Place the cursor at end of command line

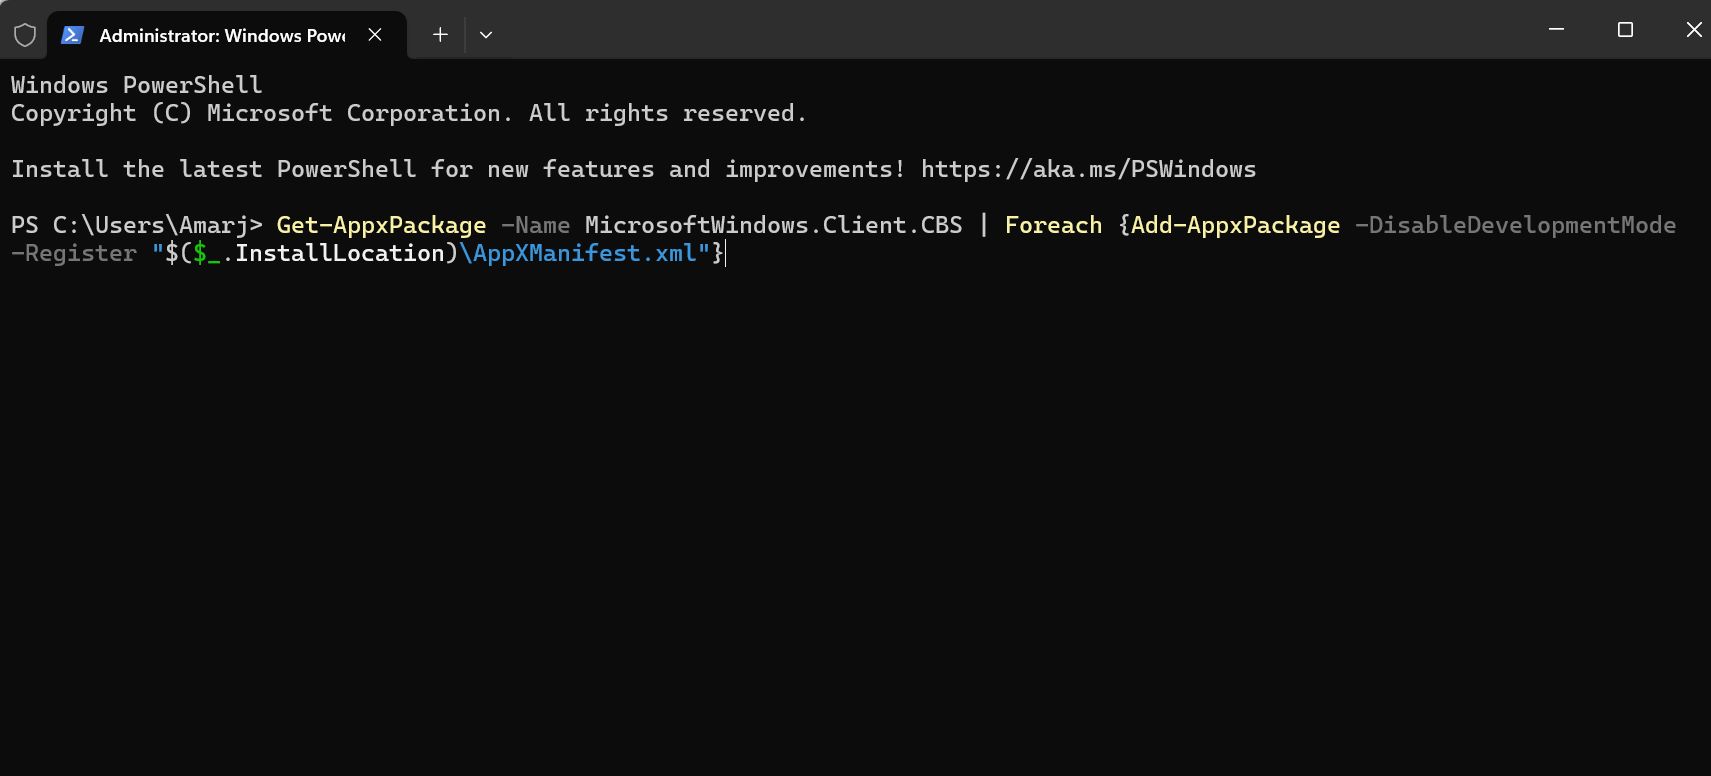[724, 253]
